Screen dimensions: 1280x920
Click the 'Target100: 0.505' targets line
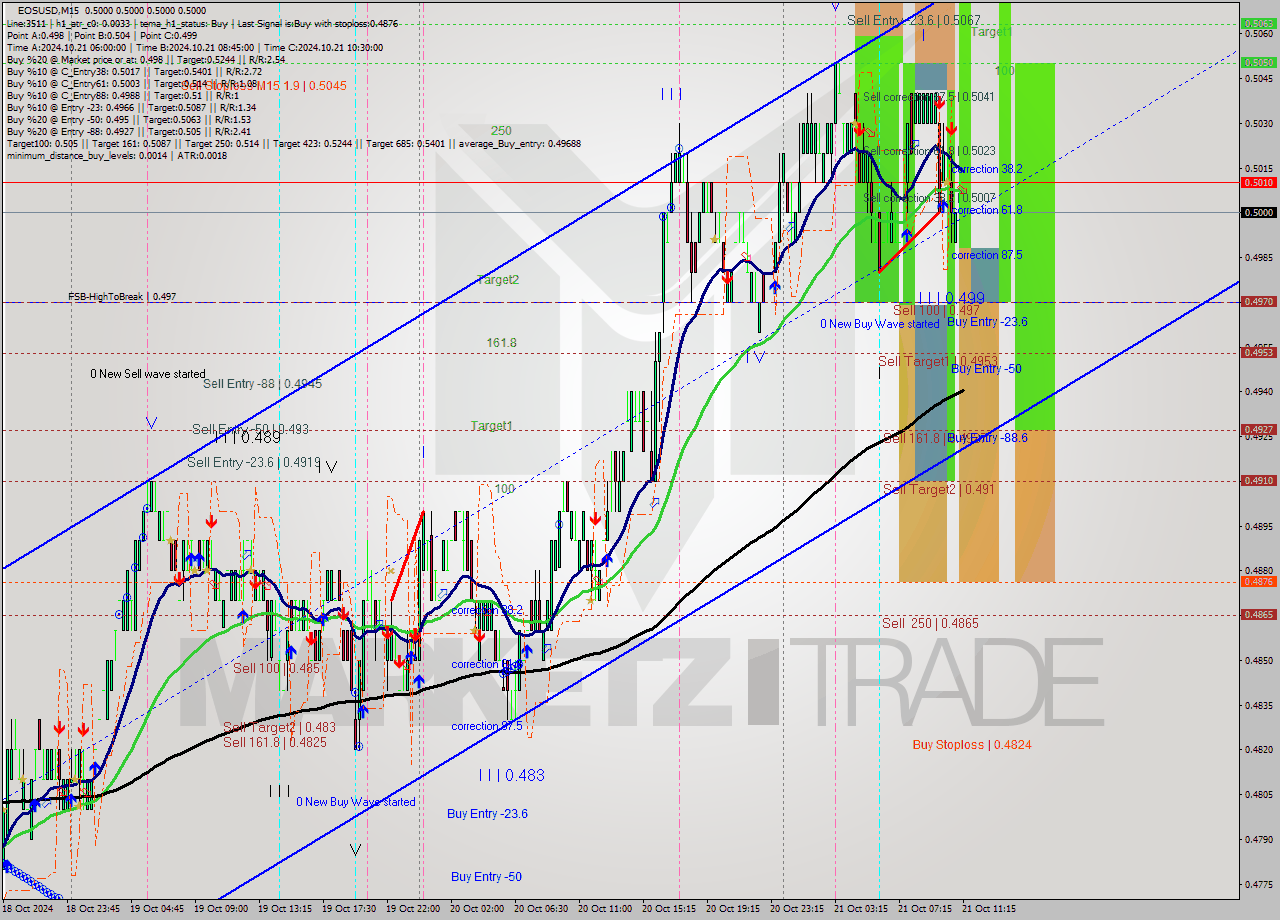pyautogui.click(x=293, y=144)
